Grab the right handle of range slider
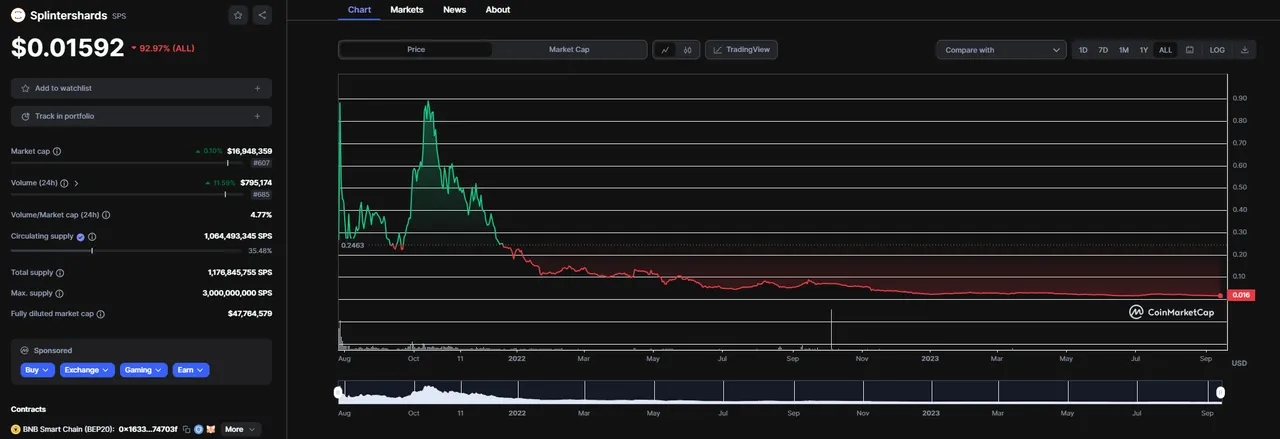1280x439 pixels. tap(1222, 392)
